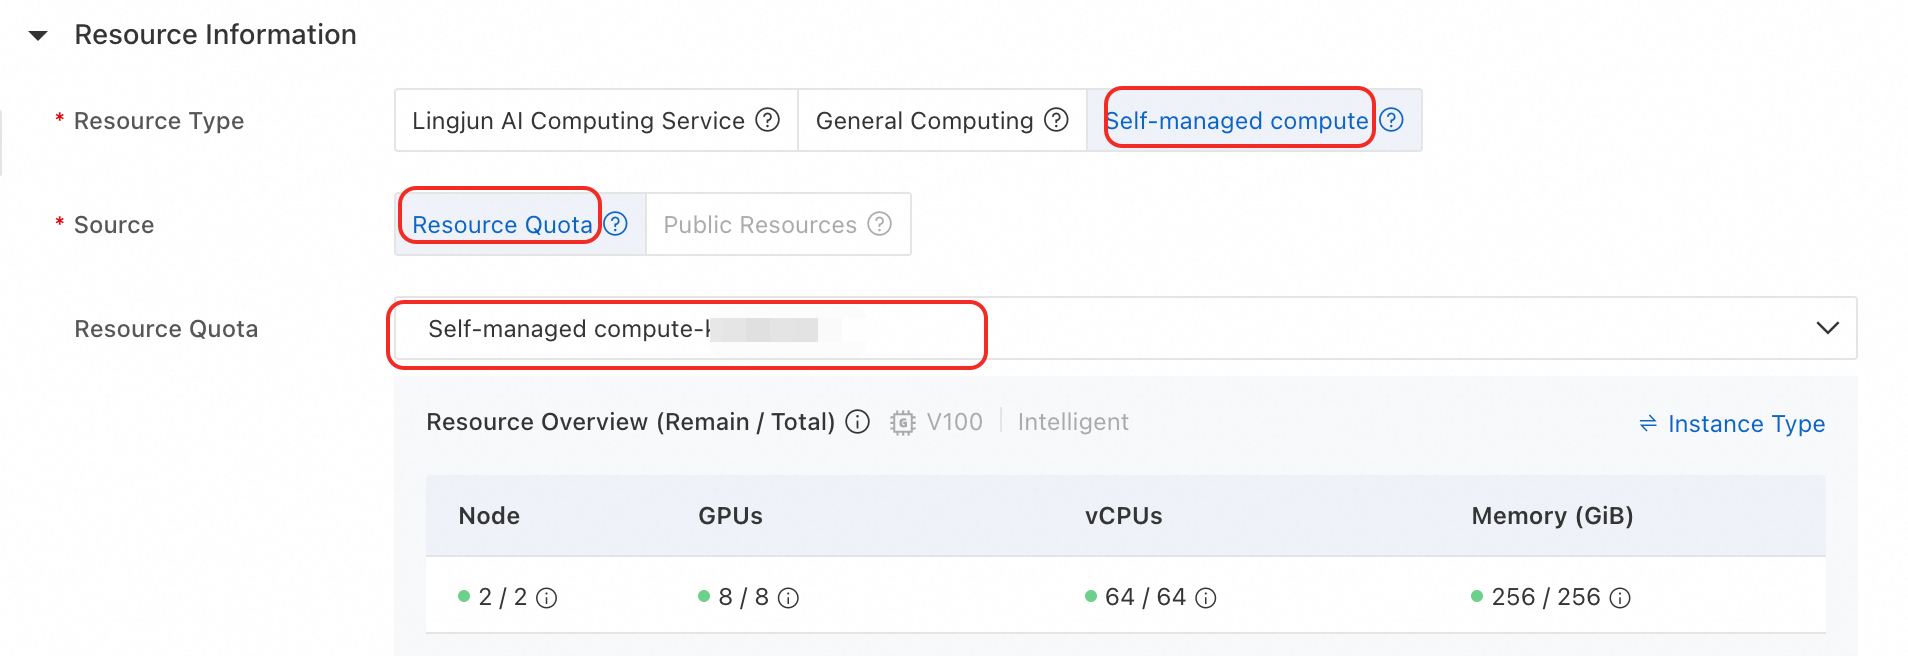Click the info icon next to Node count 2/2

pyautogui.click(x=545, y=597)
